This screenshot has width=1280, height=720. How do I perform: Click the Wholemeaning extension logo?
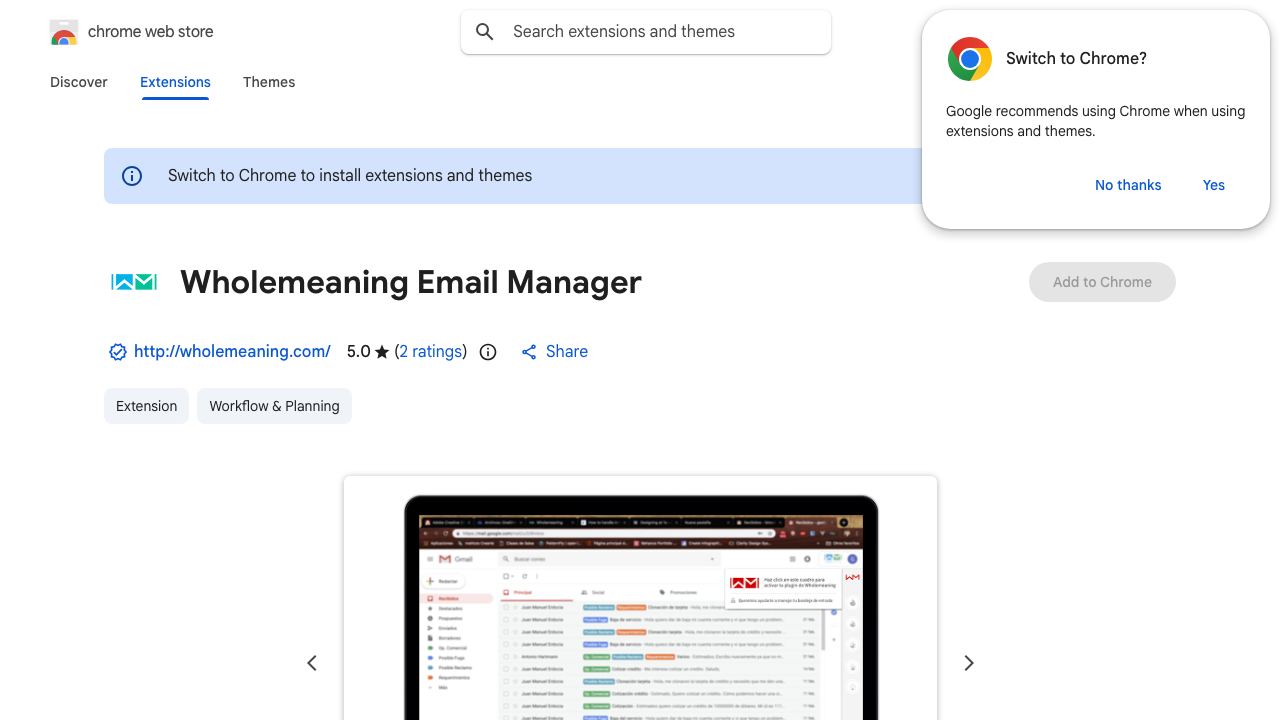coord(134,282)
